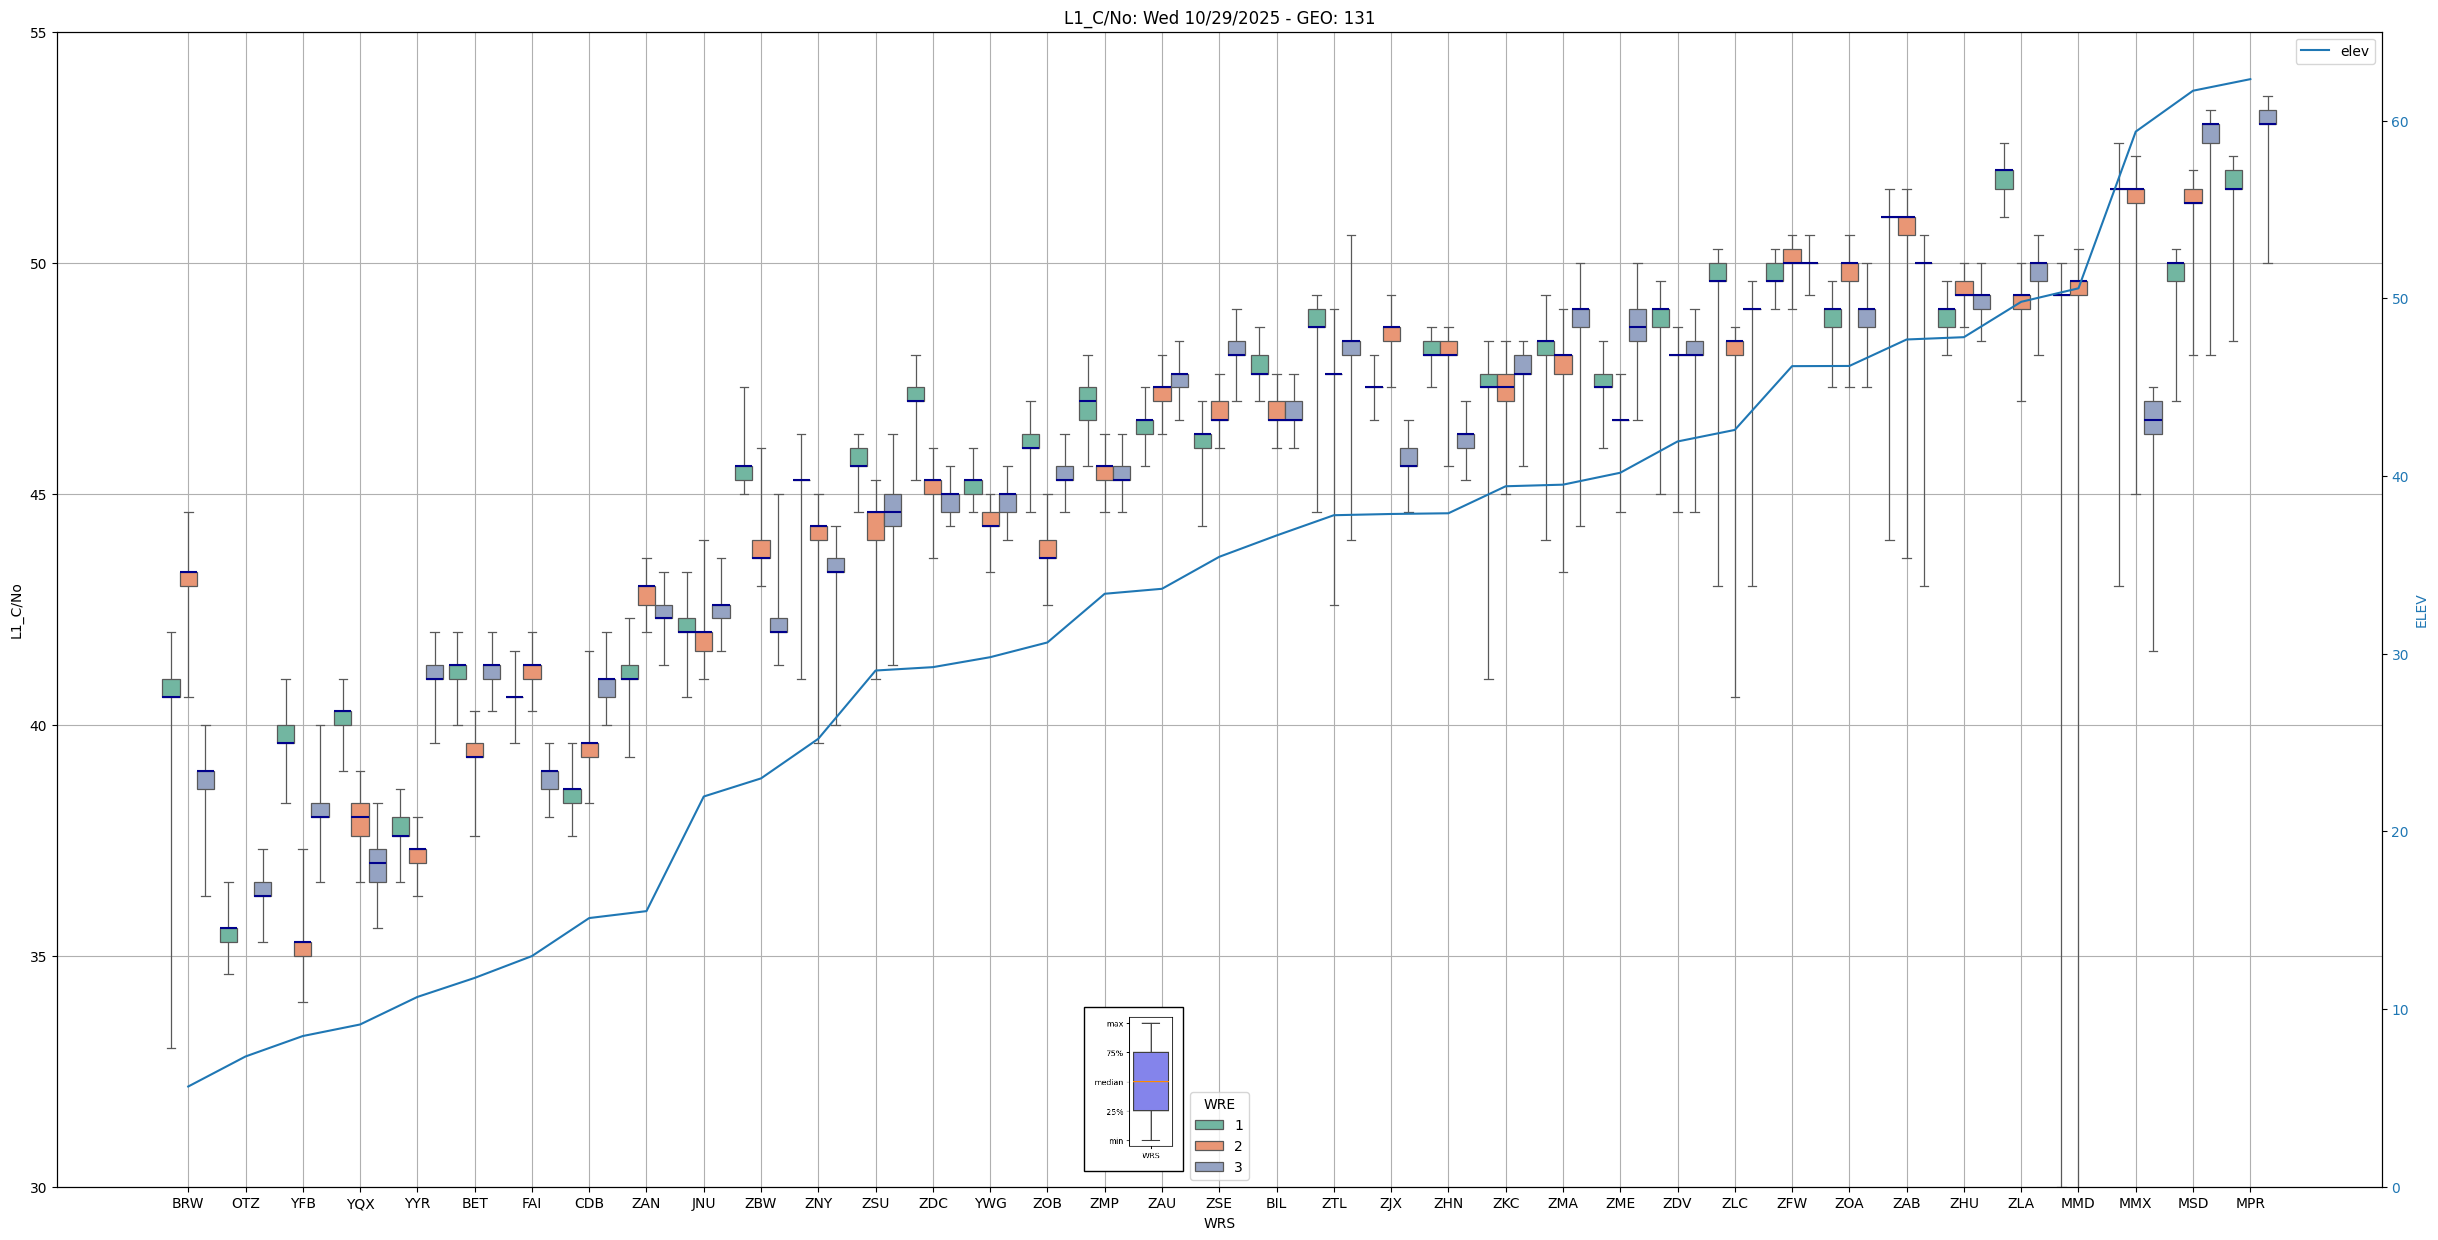Click the WRS x-axis title

[x=1218, y=1223]
